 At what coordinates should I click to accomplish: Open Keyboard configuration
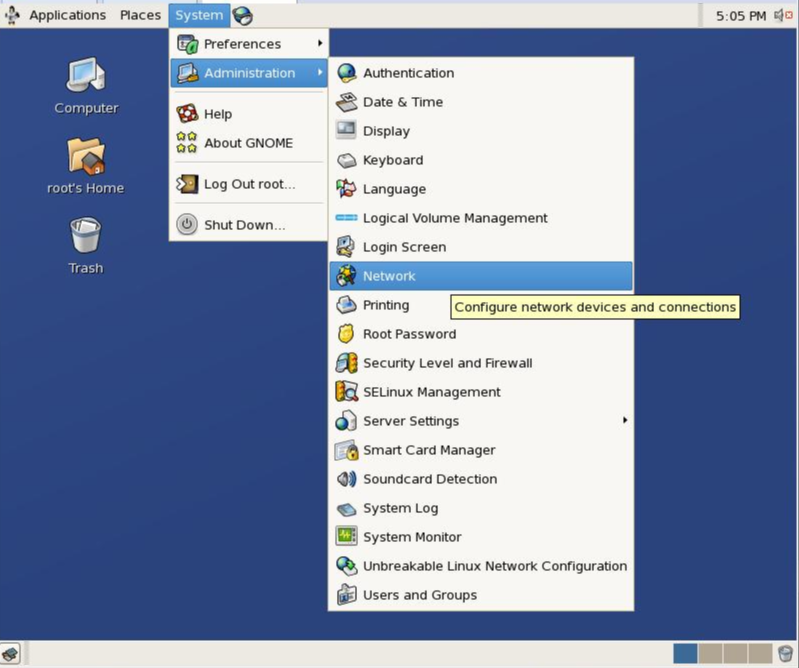[481, 160]
